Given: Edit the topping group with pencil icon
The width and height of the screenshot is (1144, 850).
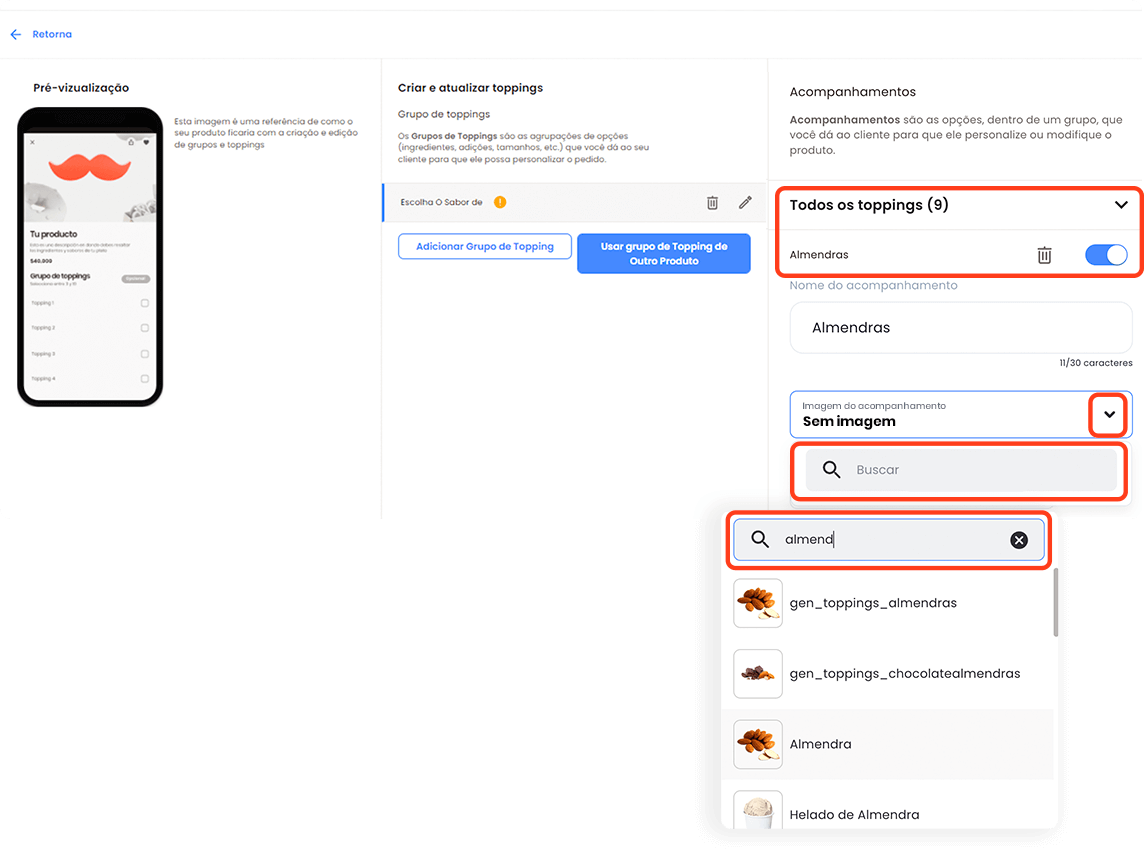Looking at the screenshot, I should 745,202.
